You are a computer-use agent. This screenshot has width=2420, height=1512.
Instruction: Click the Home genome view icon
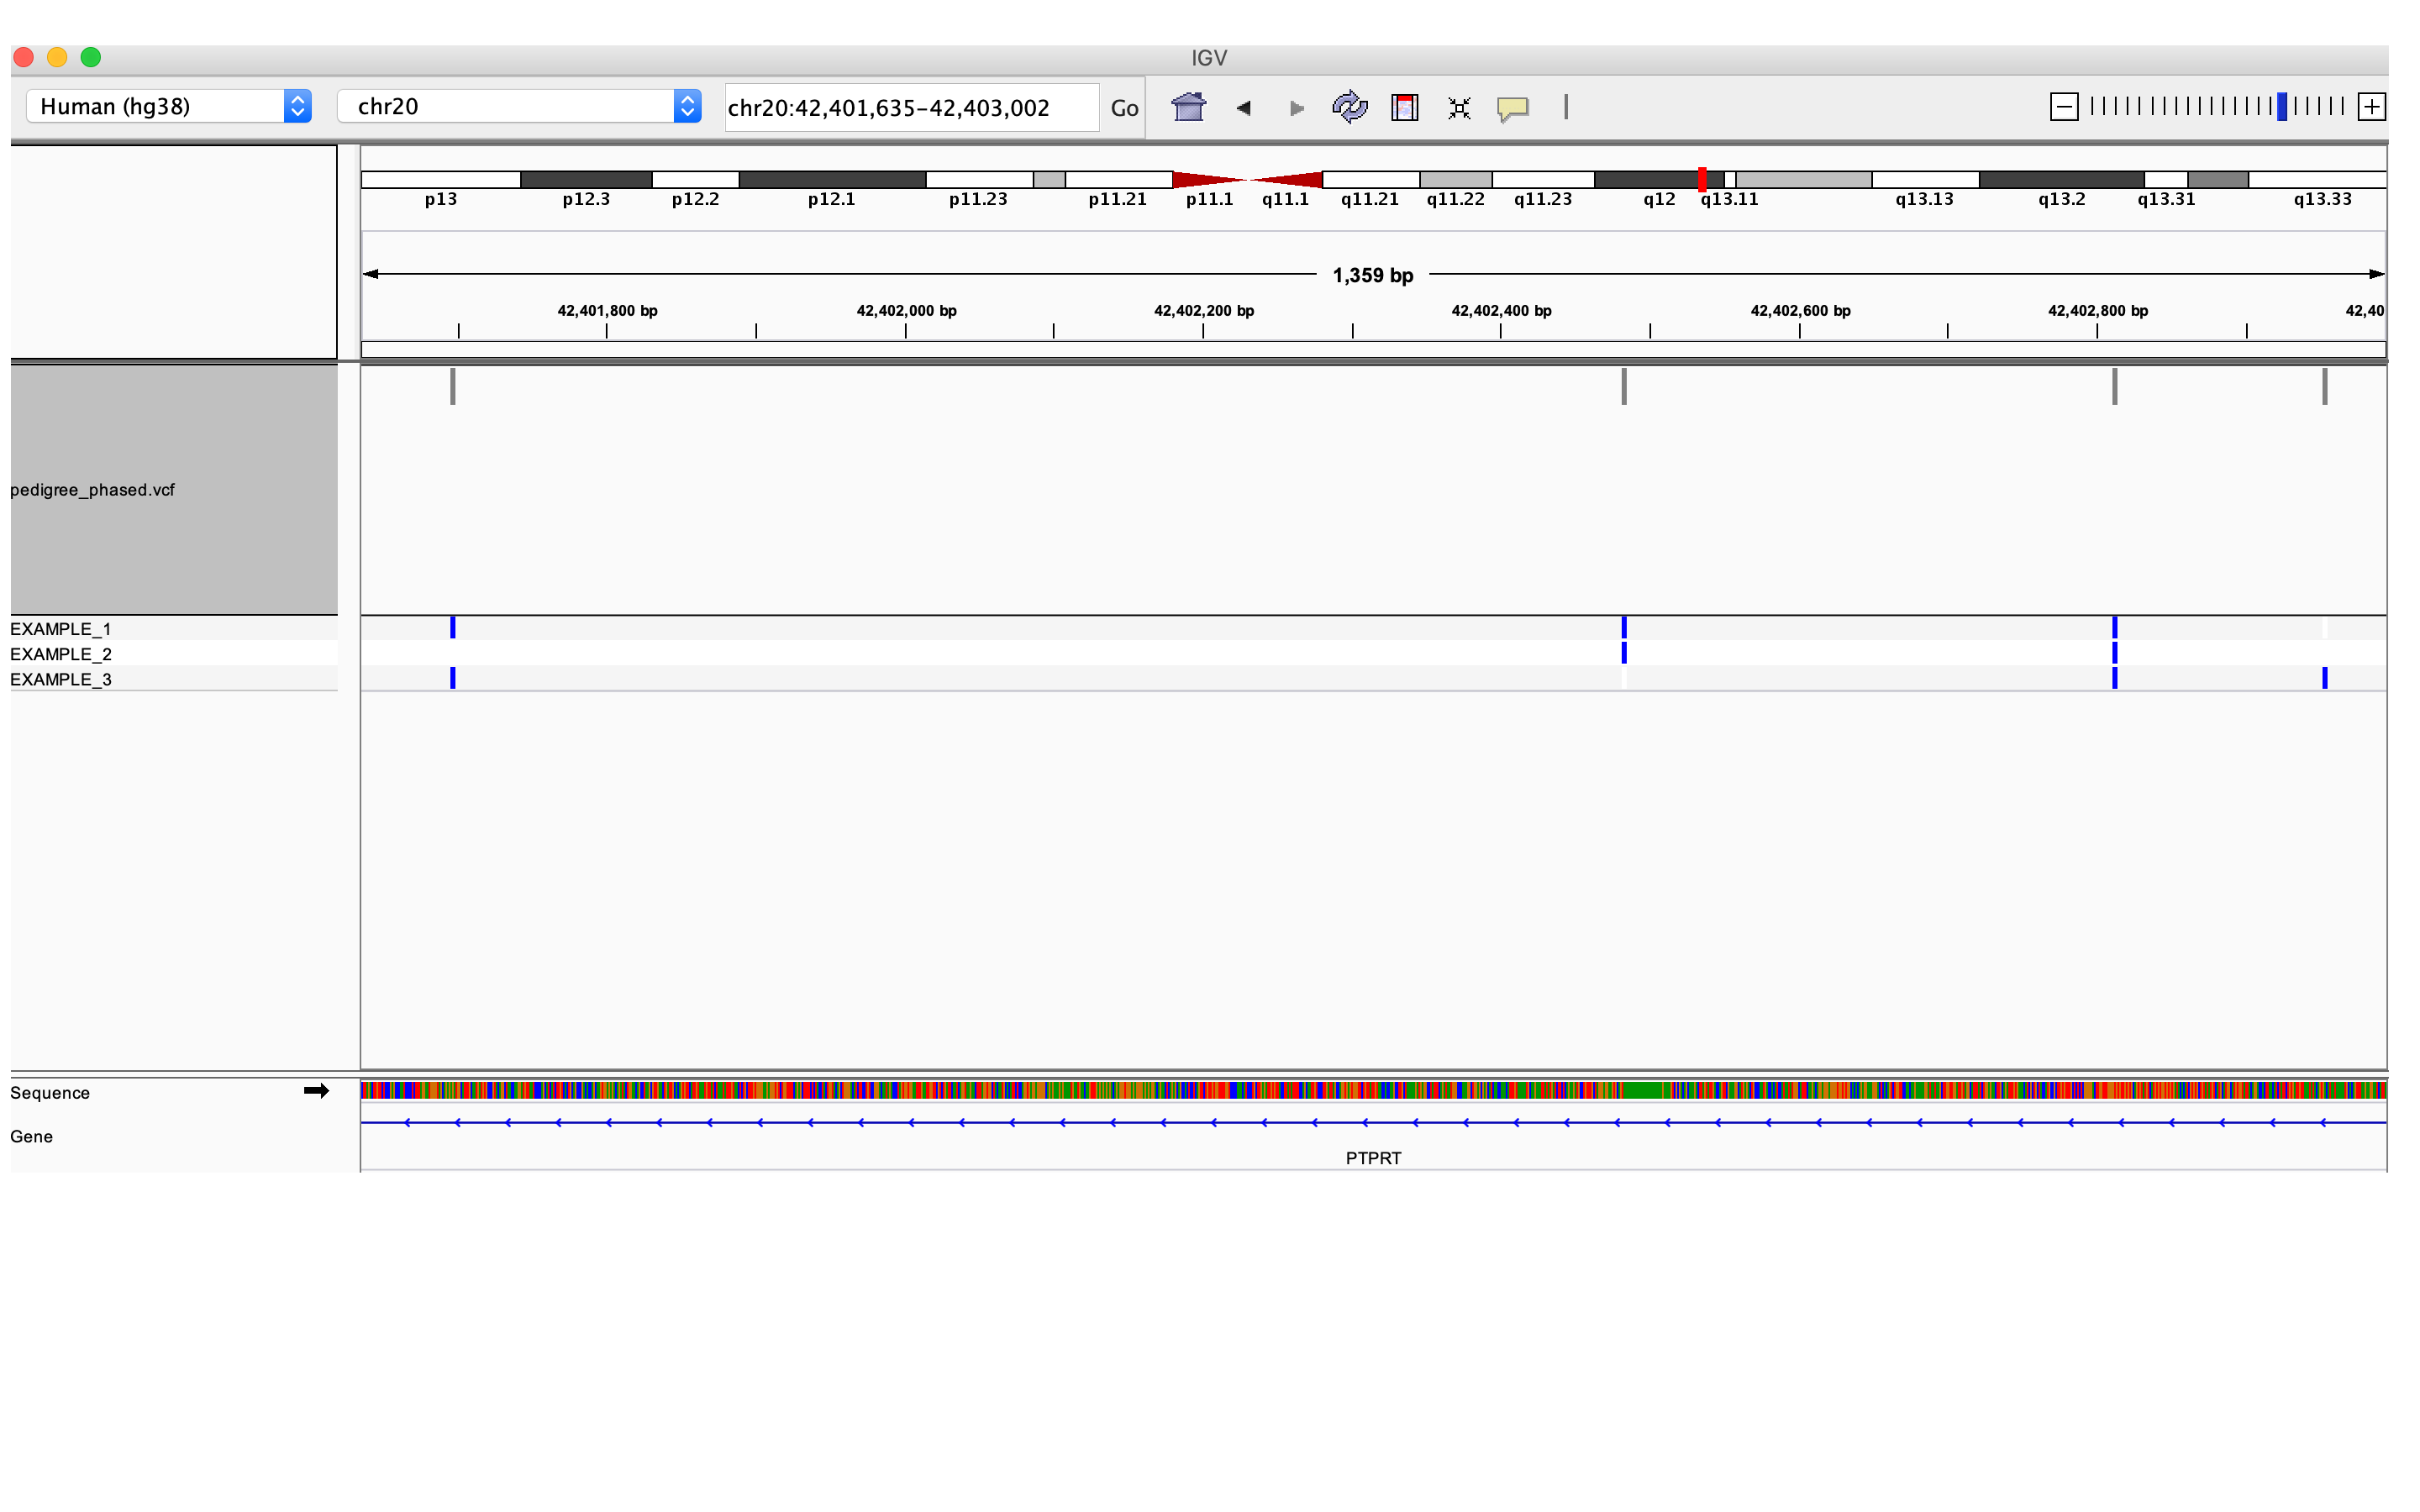pos(1188,107)
